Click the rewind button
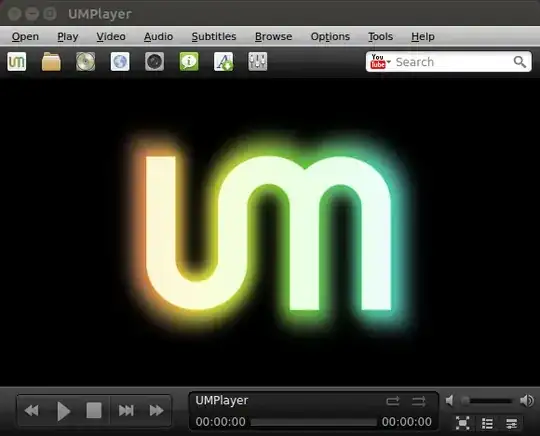The image size is (540, 436). click(x=32, y=411)
